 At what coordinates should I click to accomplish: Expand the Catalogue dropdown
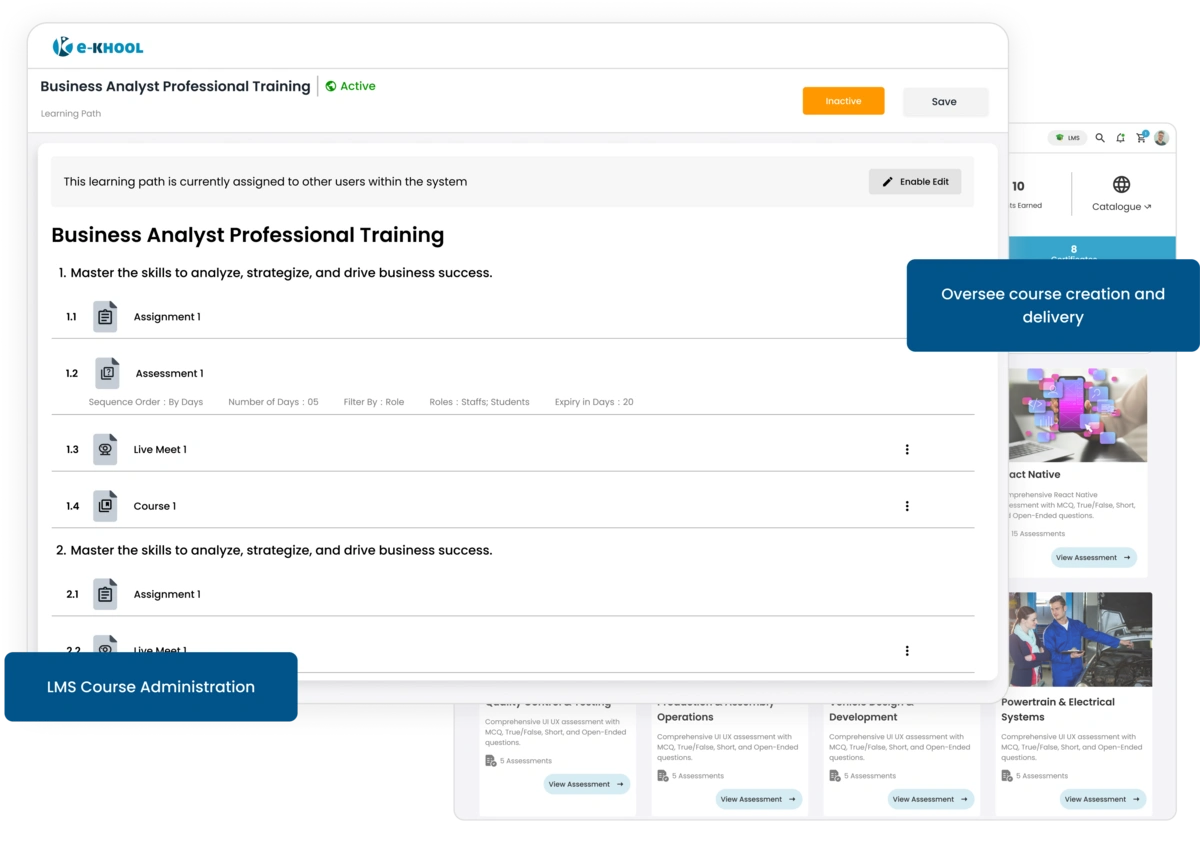click(1121, 206)
